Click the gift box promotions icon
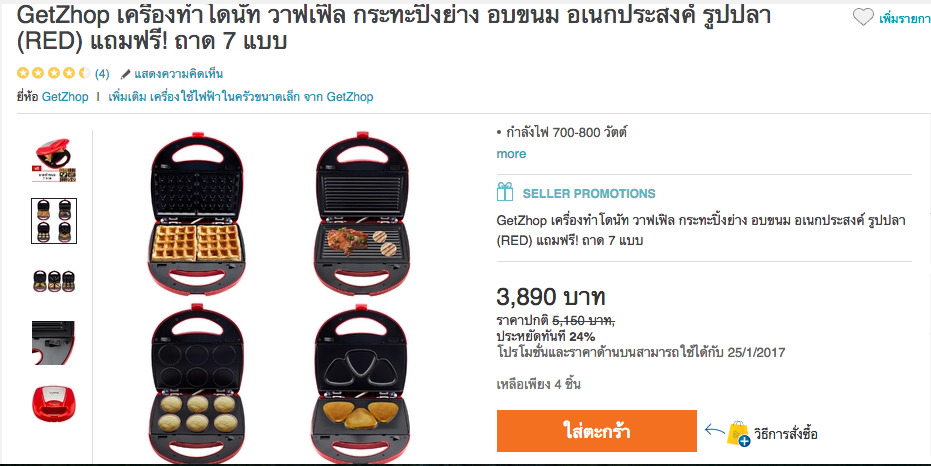 [505, 192]
